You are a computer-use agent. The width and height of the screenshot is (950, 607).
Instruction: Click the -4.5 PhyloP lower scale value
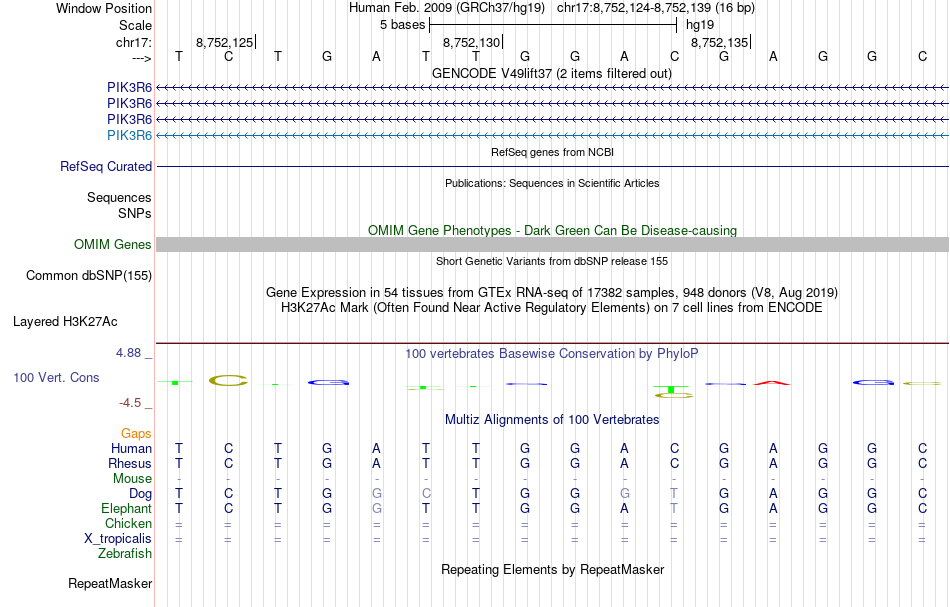click(x=129, y=403)
